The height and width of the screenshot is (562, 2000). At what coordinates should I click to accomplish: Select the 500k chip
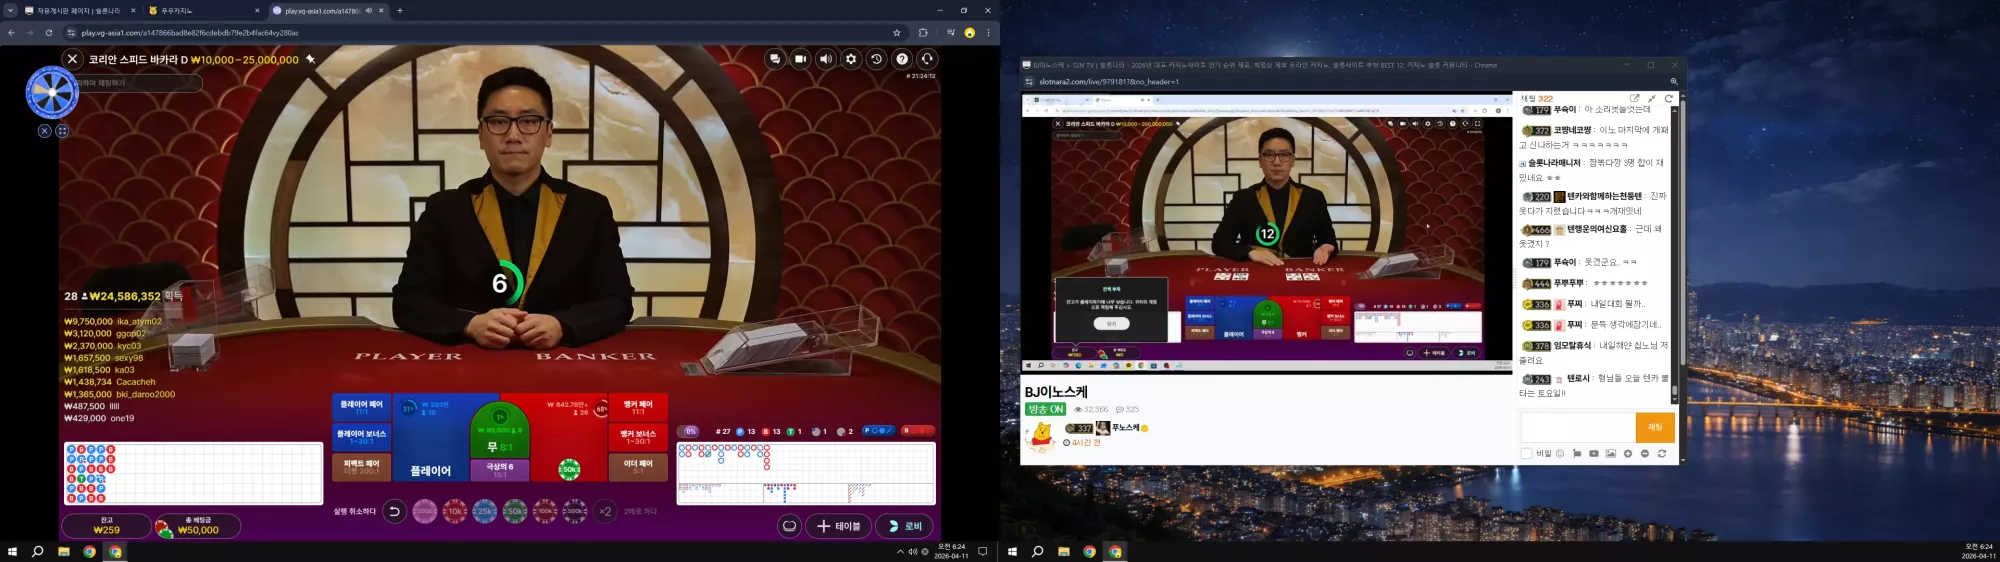575,511
